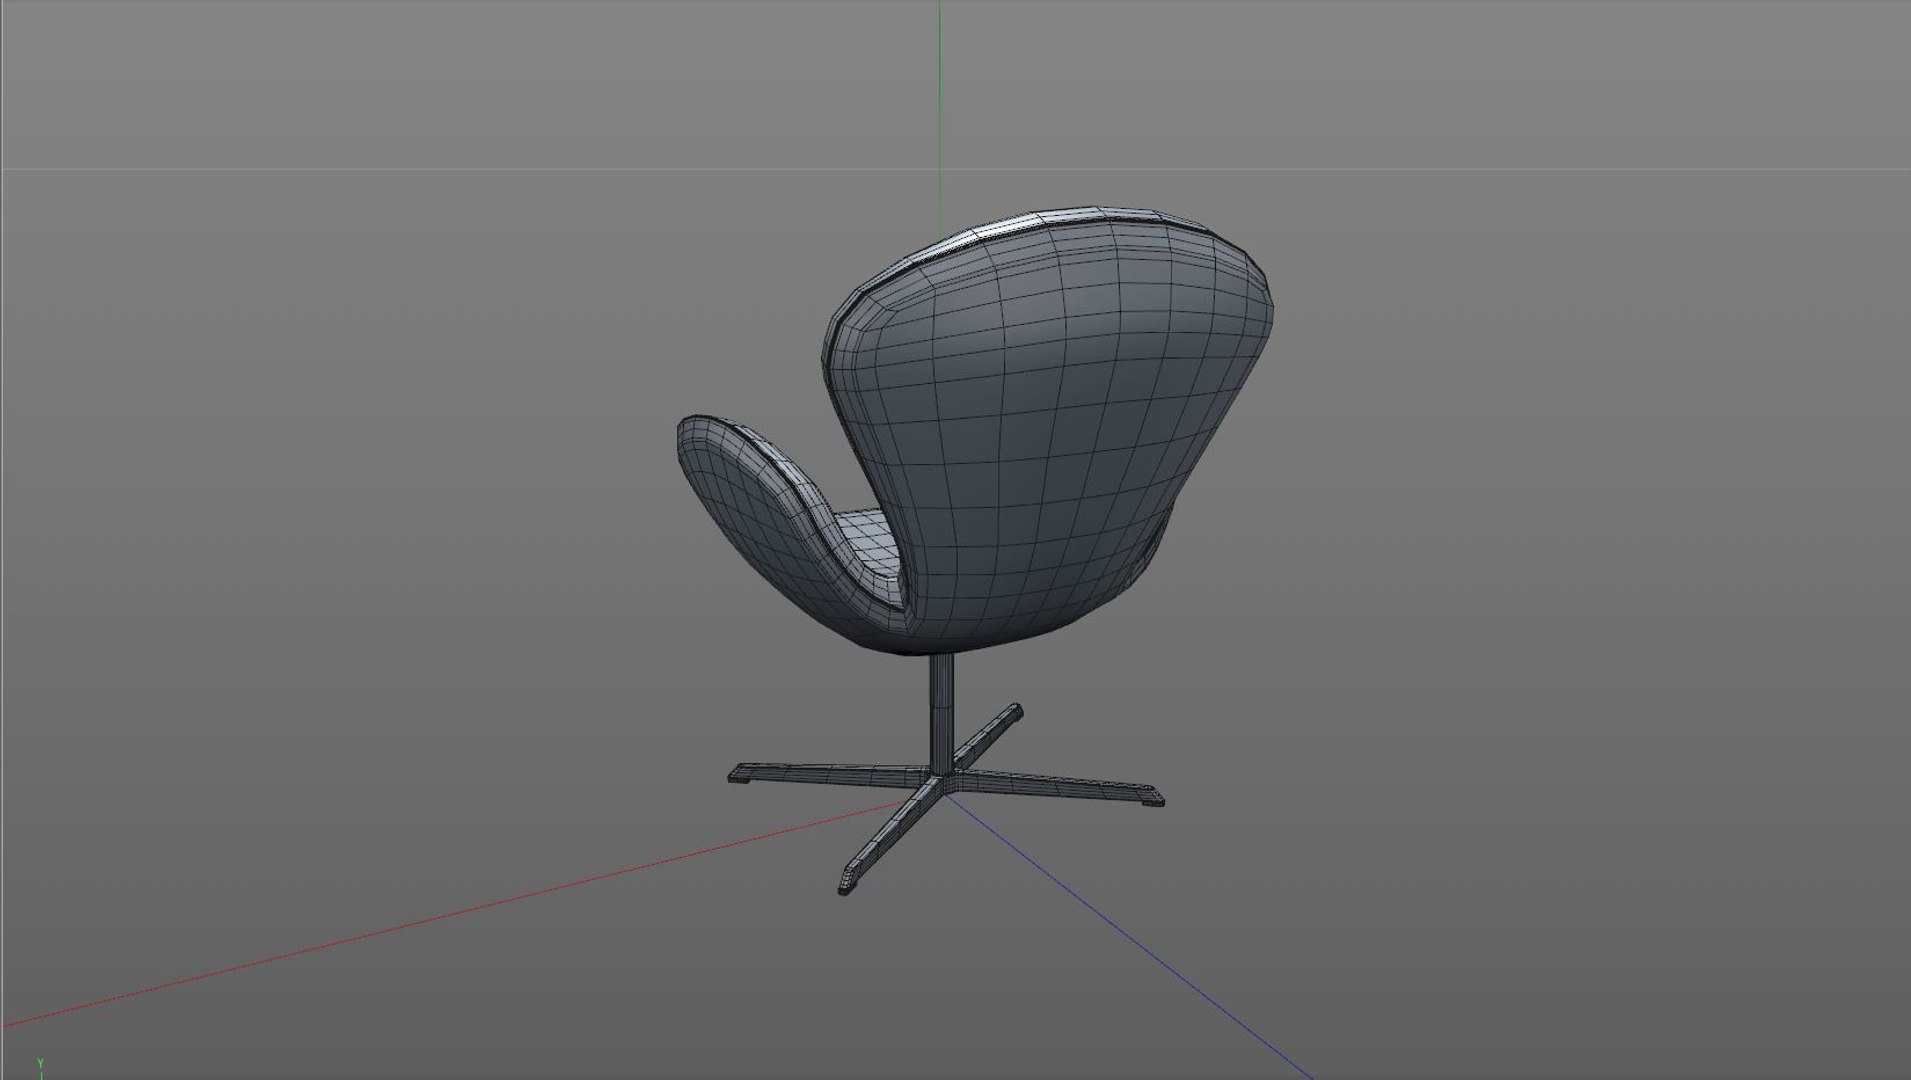Select the short rear base leg
The width and height of the screenshot is (1911, 1080).
click(x=988, y=736)
